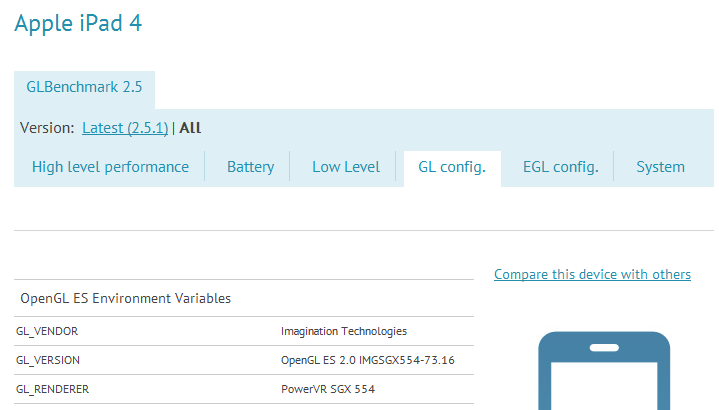719x410 pixels.
Task: Select the OpenGL ES 2.0 IMGSGX554-73.16 value
Action: (x=368, y=360)
